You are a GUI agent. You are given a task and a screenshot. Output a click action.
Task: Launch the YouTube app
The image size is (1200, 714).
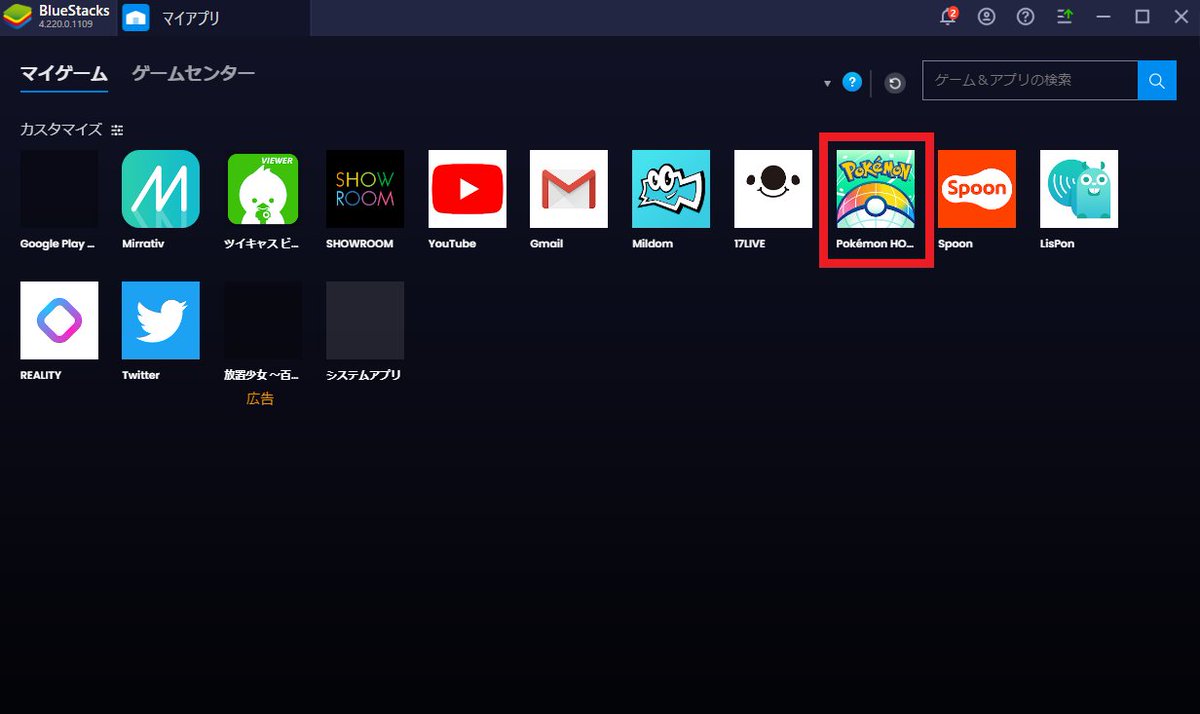pos(467,189)
